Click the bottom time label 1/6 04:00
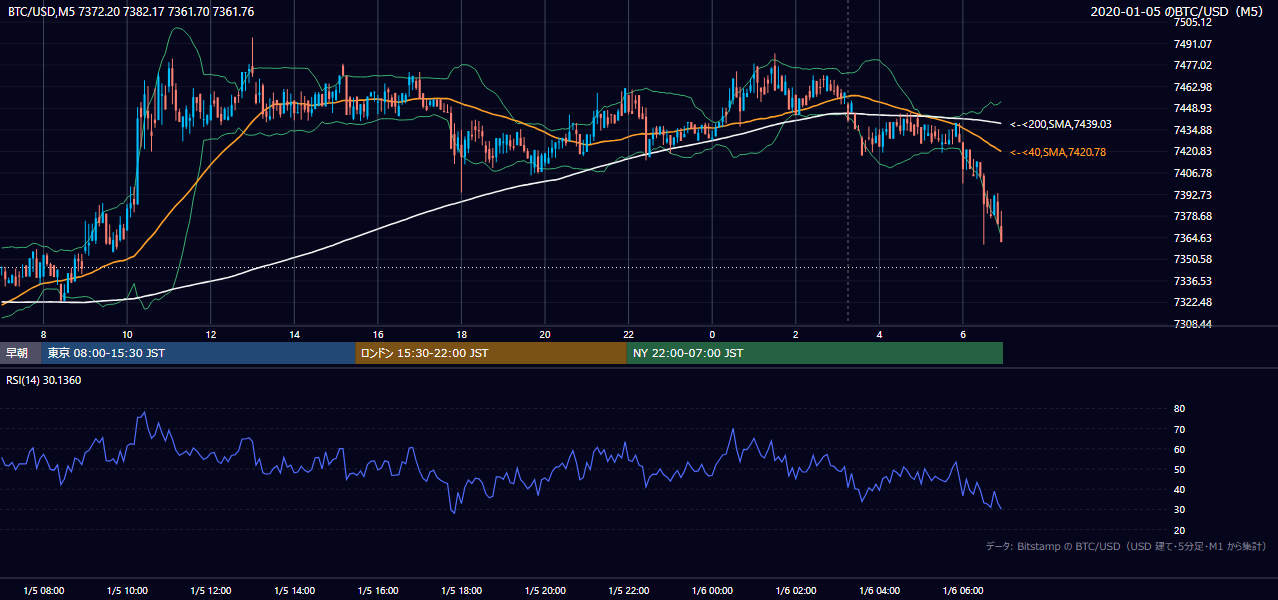This screenshot has width=1278, height=600. click(879, 591)
